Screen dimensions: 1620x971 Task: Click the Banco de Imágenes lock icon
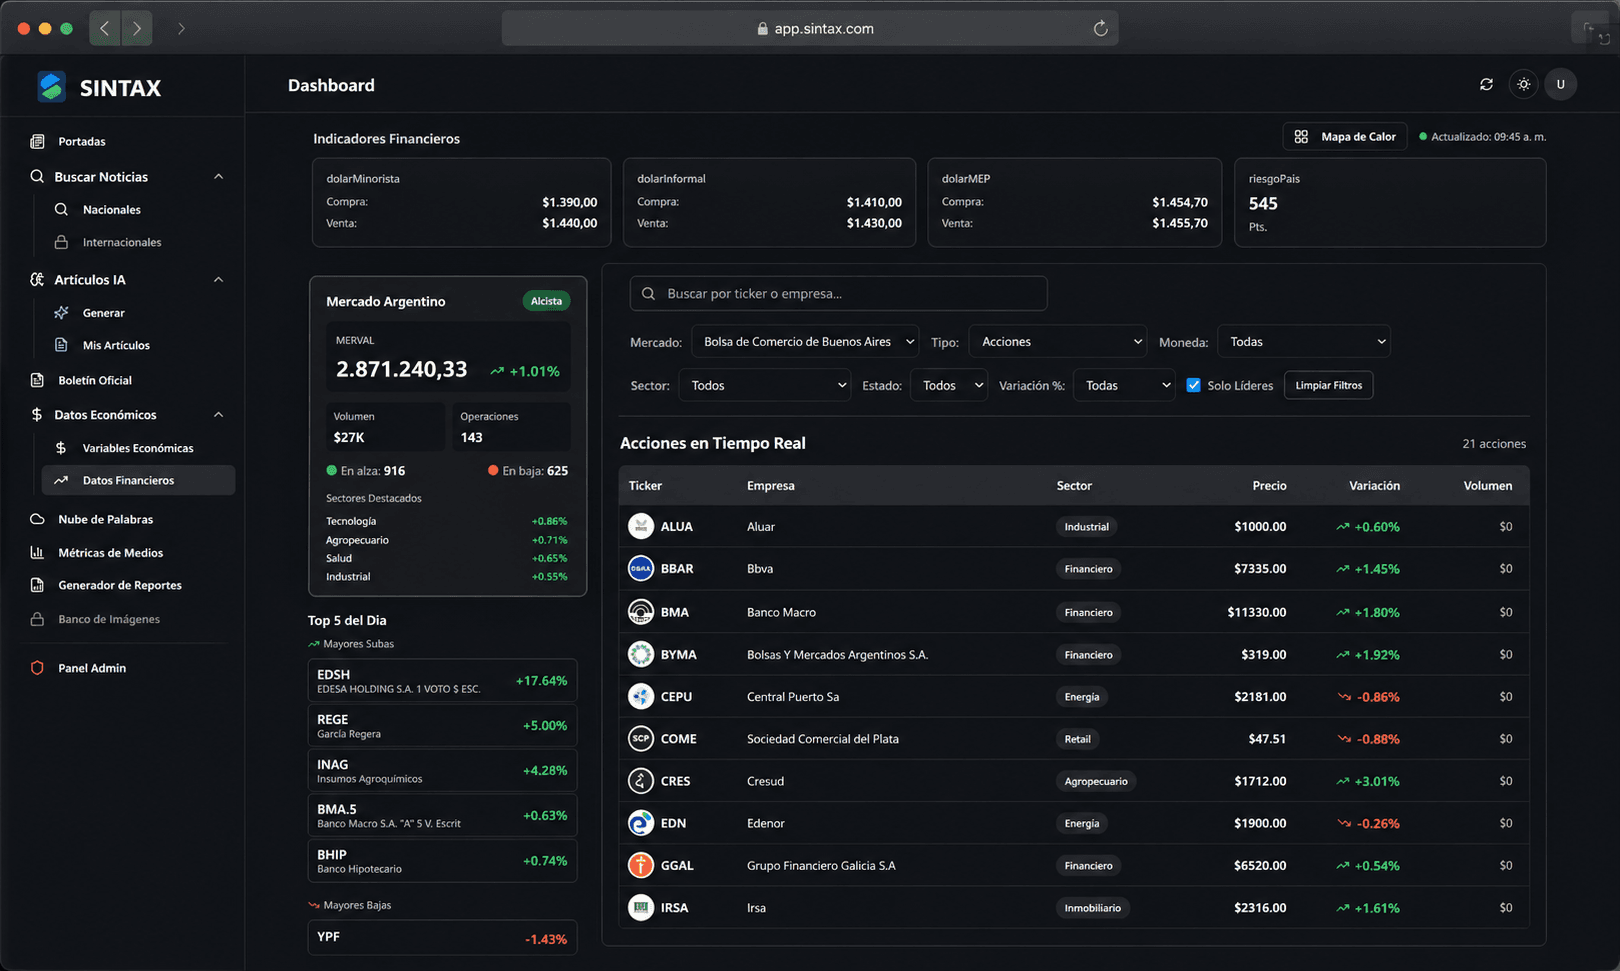click(37, 619)
